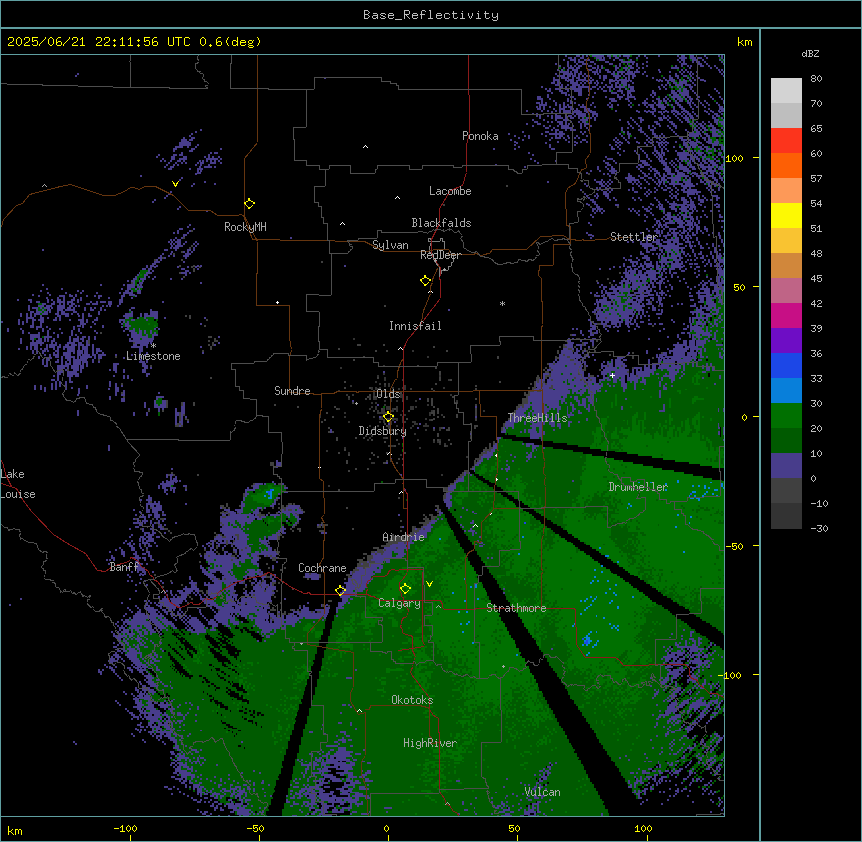
Task: Click the Limestone label
Action: pos(153,356)
